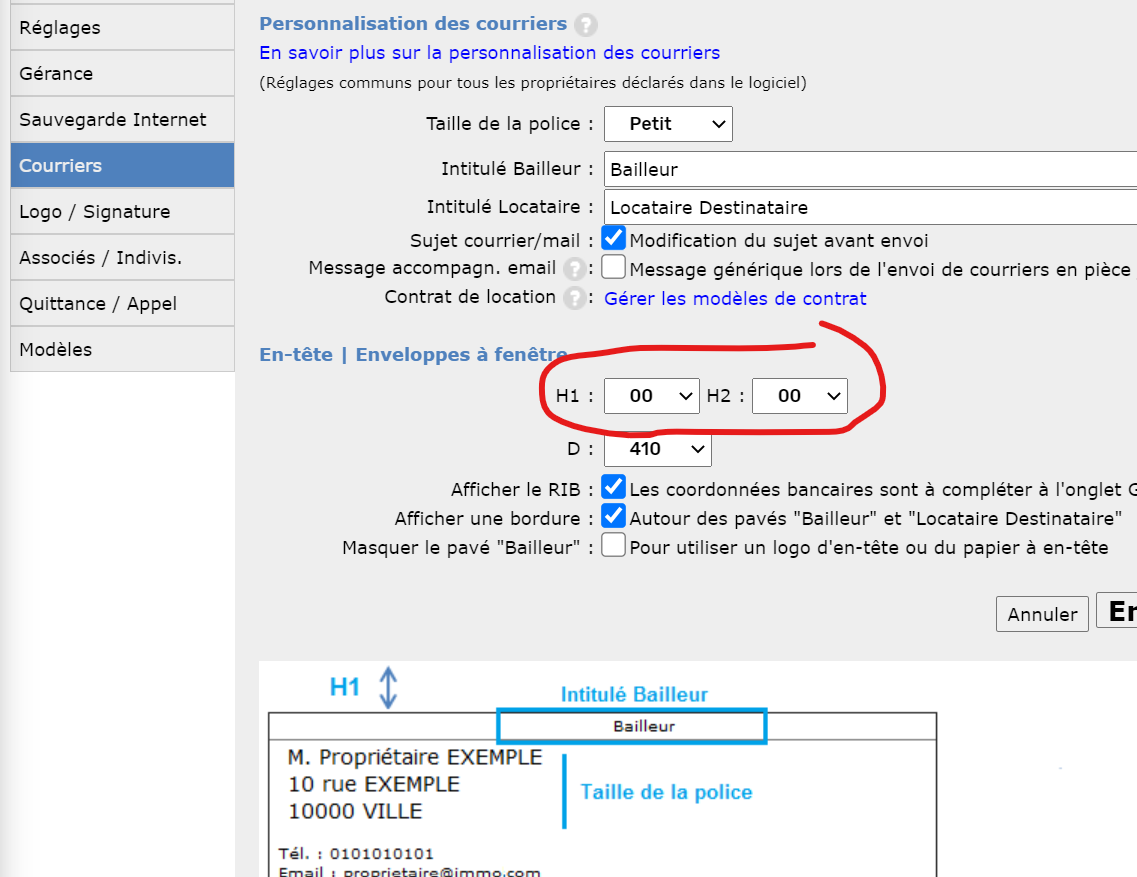The image size is (1137, 877).
Task: Click M. Propriétaire EXEMPLE preview text
Action: click(x=415, y=757)
